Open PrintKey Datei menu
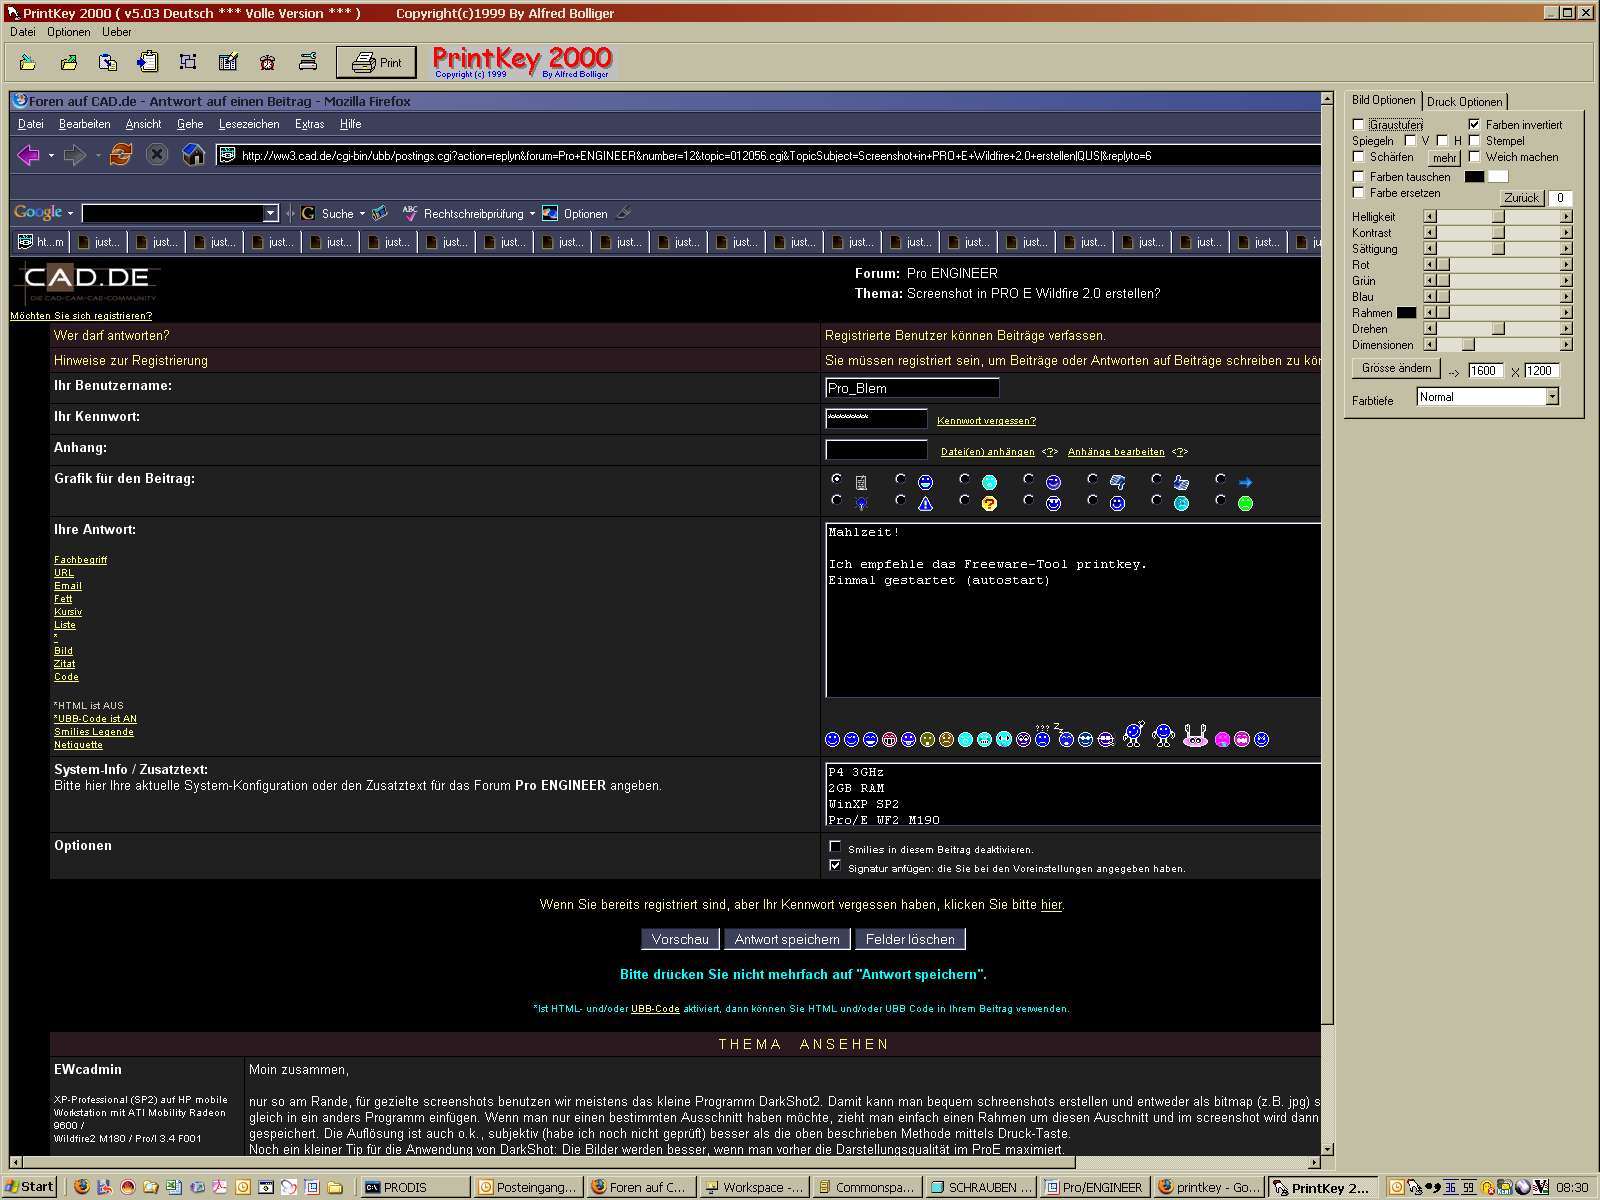This screenshot has height=1200, width=1600. click(22, 32)
